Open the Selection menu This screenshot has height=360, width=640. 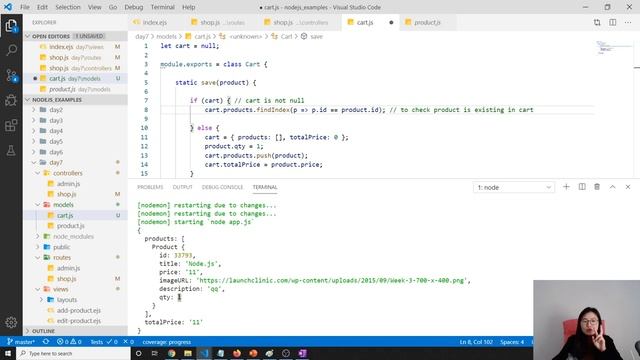pos(68,7)
